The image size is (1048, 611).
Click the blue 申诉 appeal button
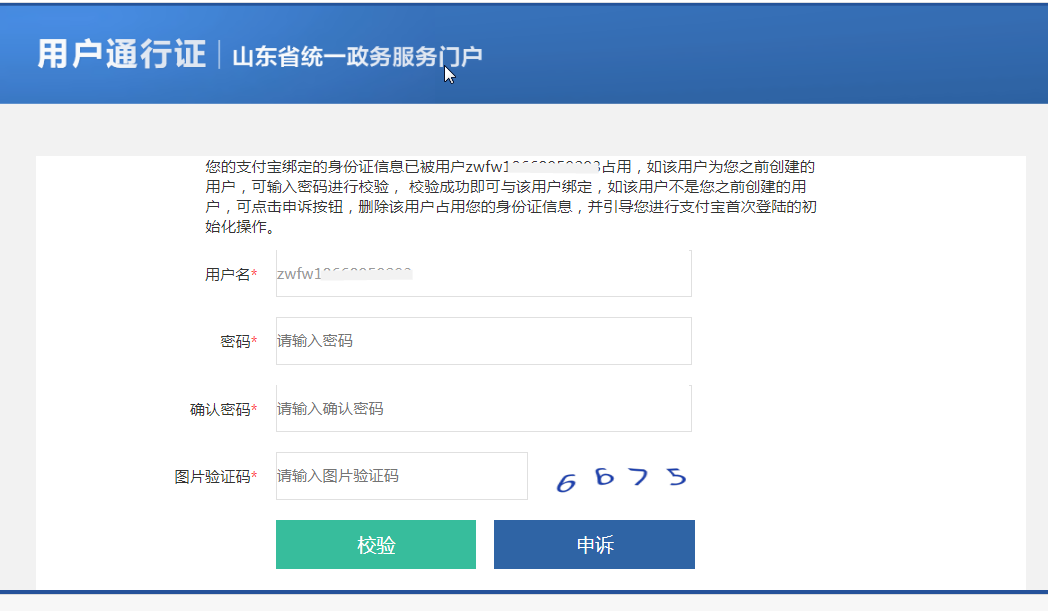(x=594, y=544)
